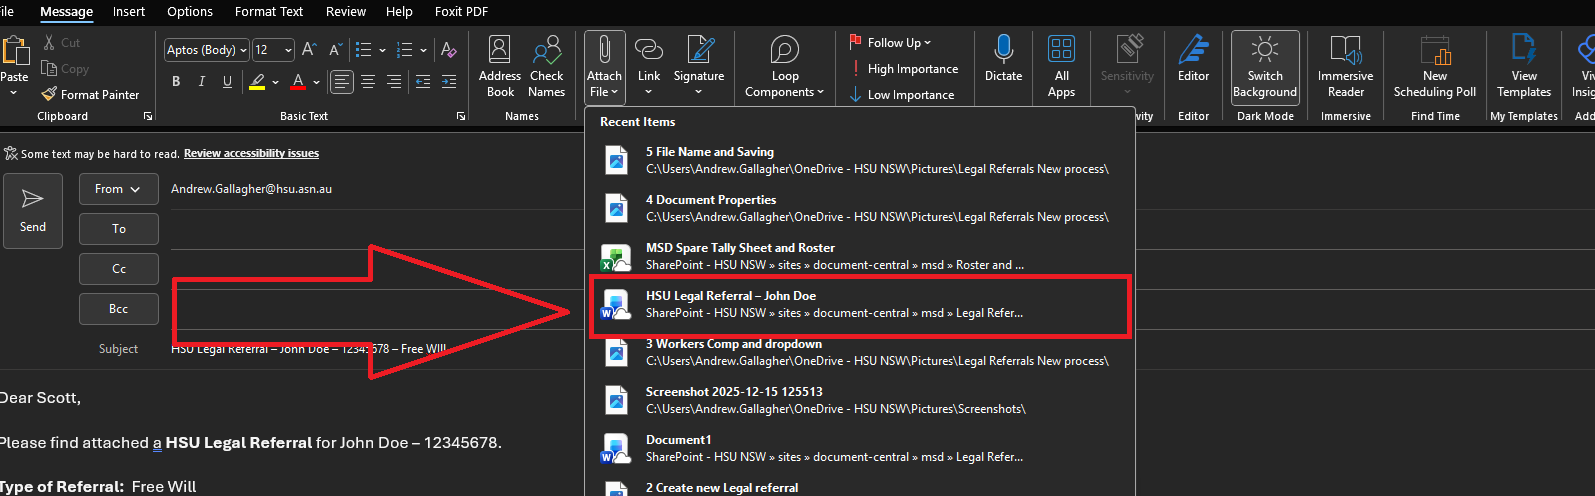The height and width of the screenshot is (496, 1595).
Task: Expand the font name dropdown
Action: coord(243,50)
